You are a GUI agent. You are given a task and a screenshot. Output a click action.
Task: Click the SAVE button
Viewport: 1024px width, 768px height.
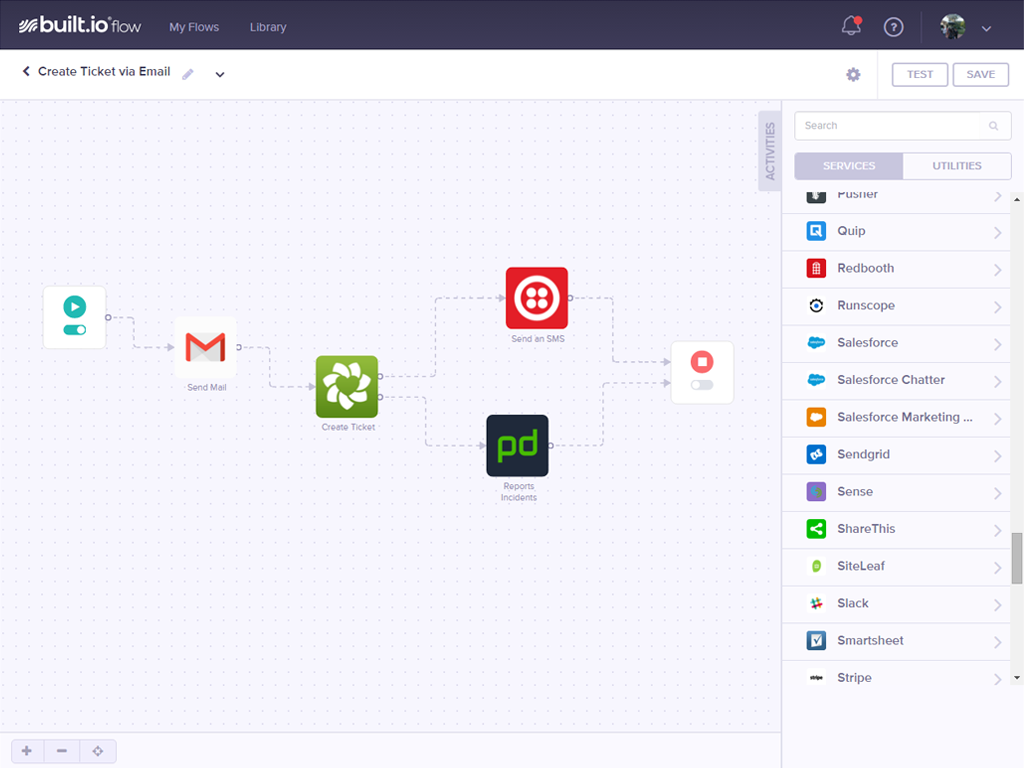[x=980, y=75]
